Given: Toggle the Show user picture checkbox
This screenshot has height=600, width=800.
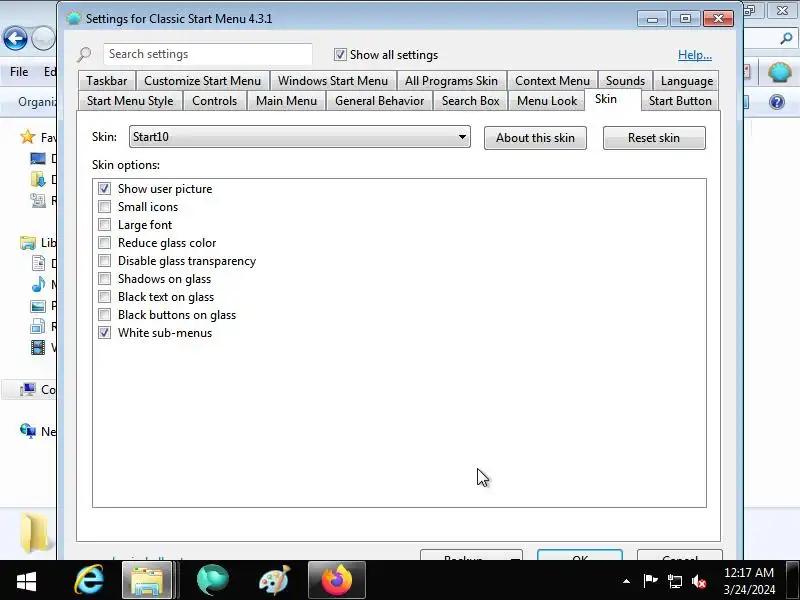Looking at the screenshot, I should 105,189.
